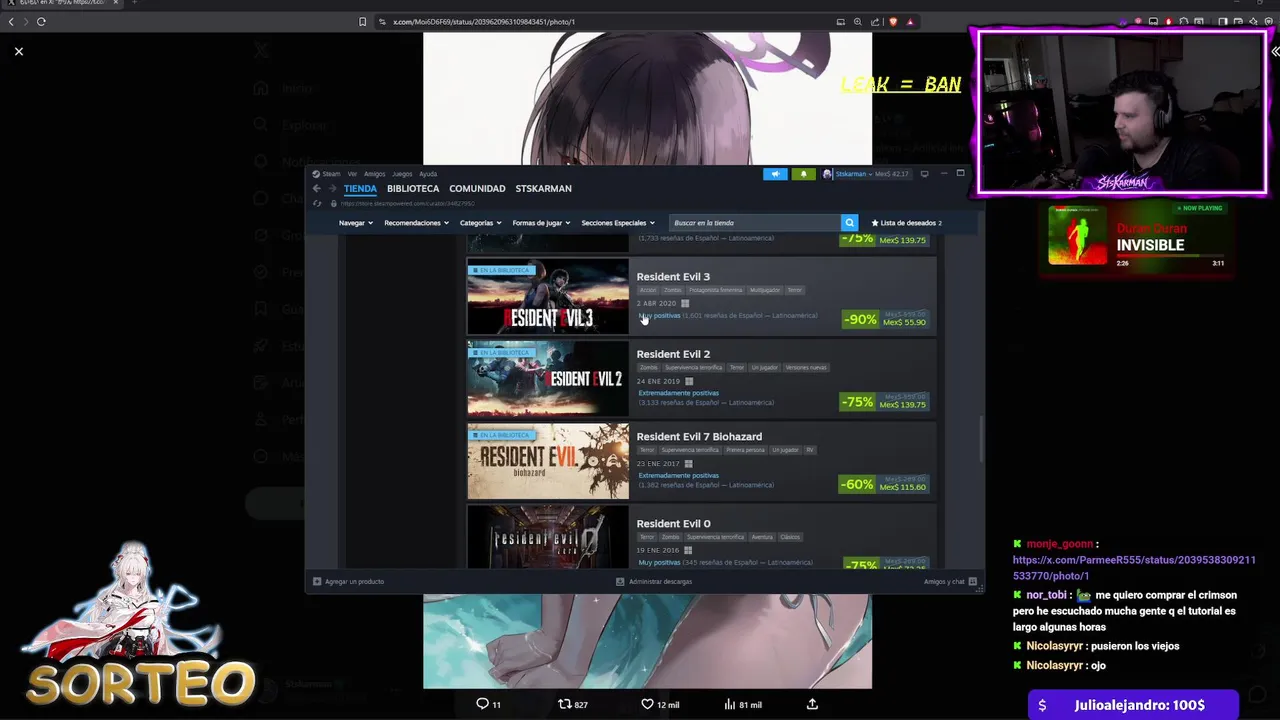Collapse the photo side panel chevrons

(1274, 51)
